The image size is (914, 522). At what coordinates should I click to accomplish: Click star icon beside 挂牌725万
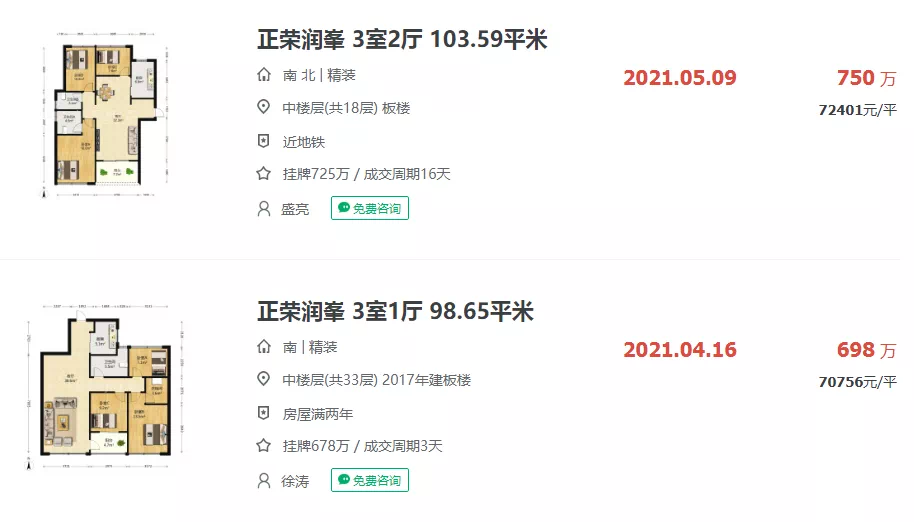[264, 174]
